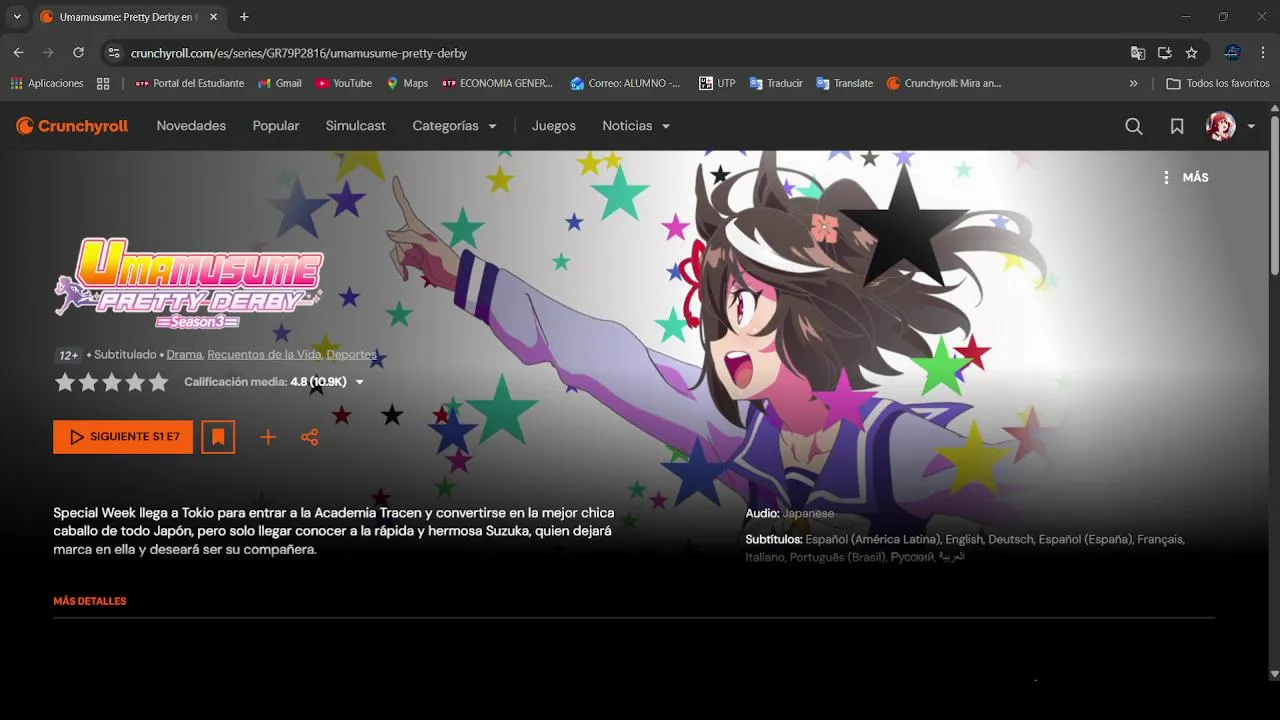Click the Umamusume Pretty Derby logo
1280x720 pixels.
point(190,283)
